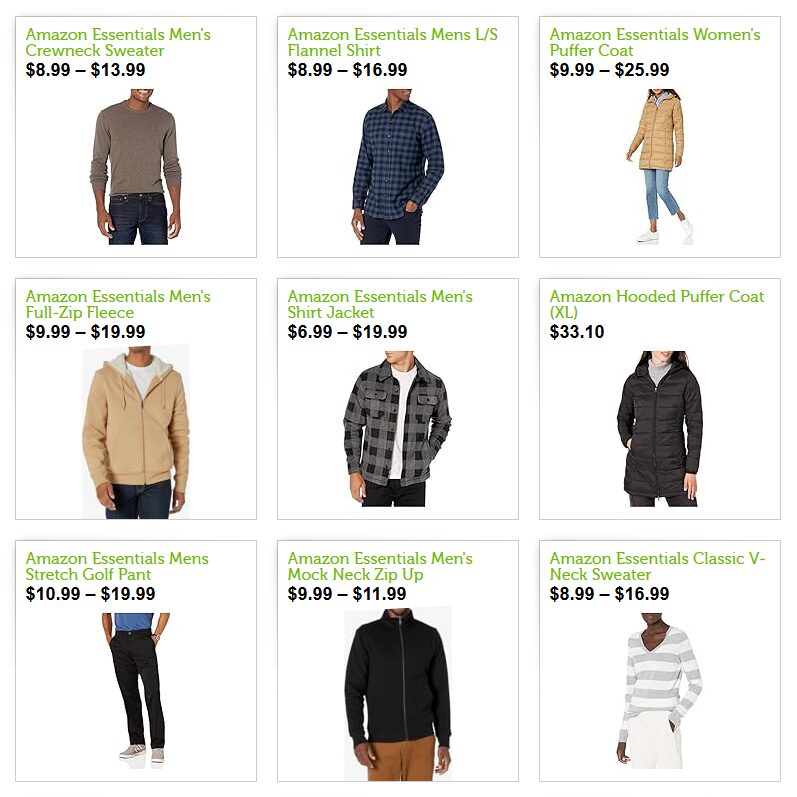Click the black hooded puffer coat image
Viewport: 797px width, 797px height.
click(x=660, y=428)
